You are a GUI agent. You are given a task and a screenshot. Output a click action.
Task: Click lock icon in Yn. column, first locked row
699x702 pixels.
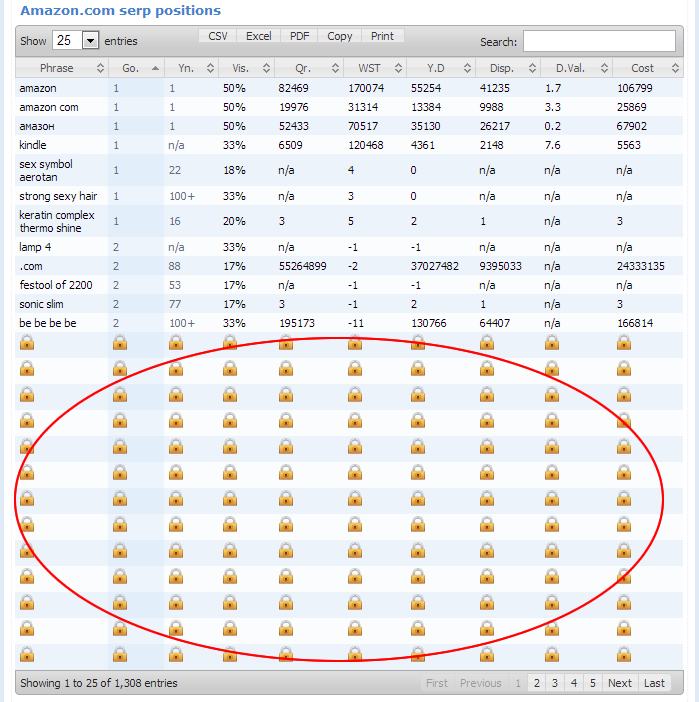(x=176, y=343)
